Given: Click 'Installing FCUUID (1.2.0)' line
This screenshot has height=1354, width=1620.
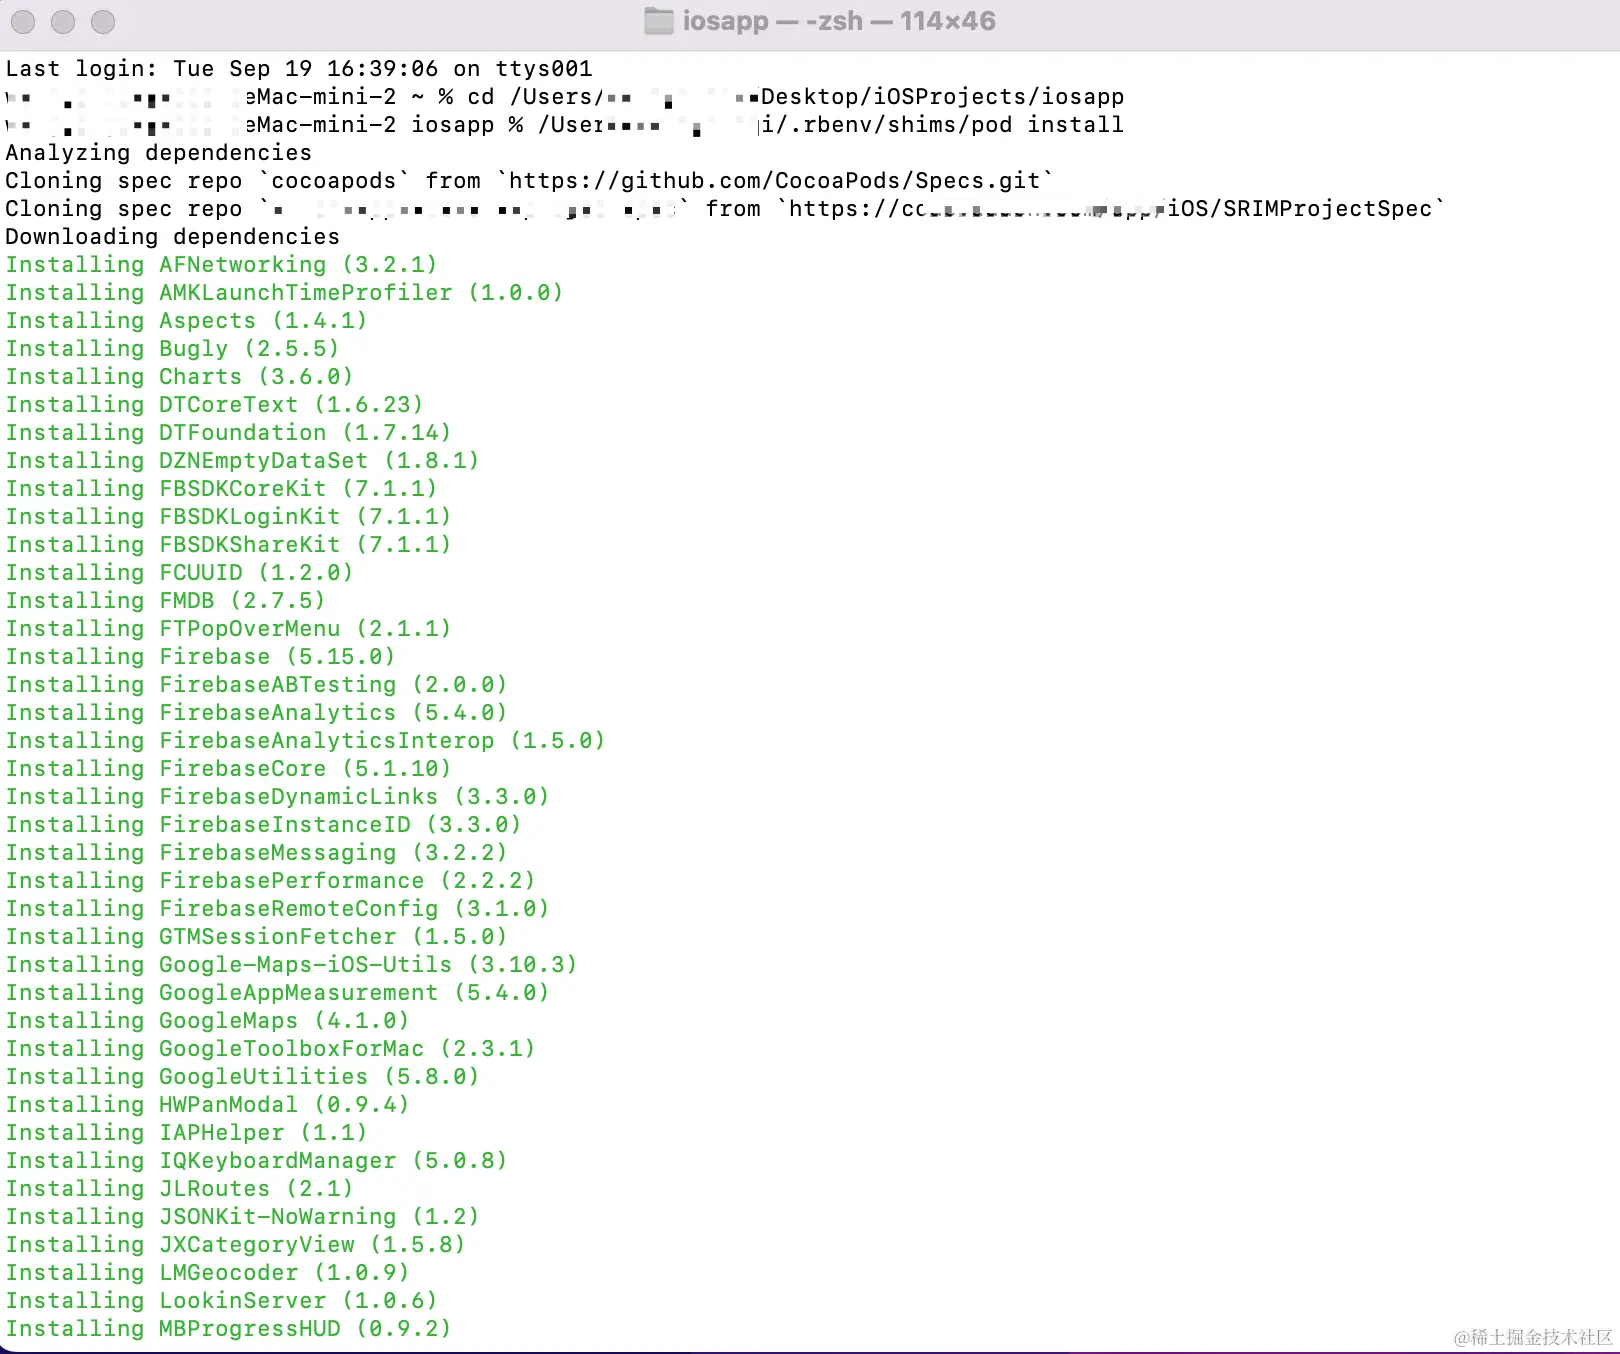Looking at the screenshot, I should point(180,573).
